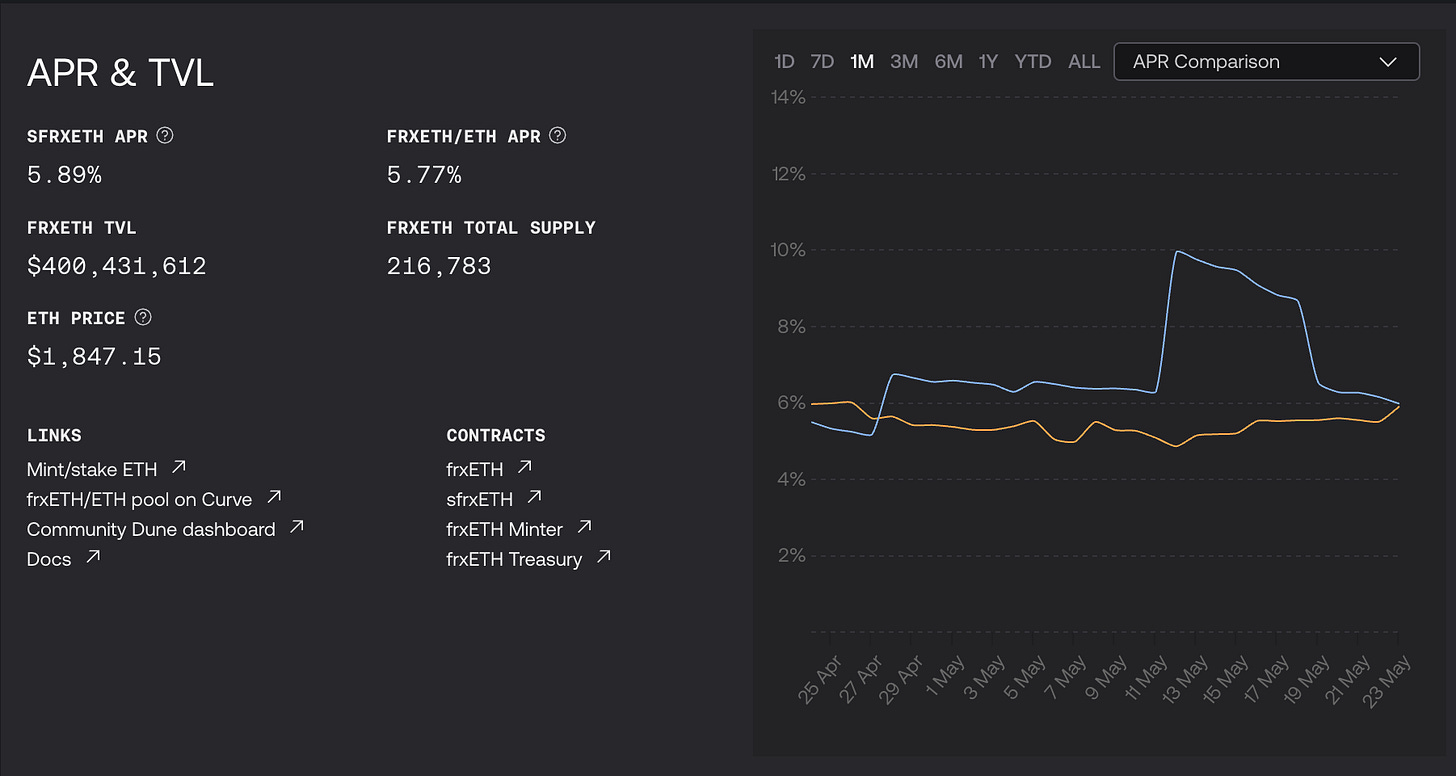The image size is (1456, 776).
Task: Open the frxETH Treasury contract link
Action: (514, 559)
